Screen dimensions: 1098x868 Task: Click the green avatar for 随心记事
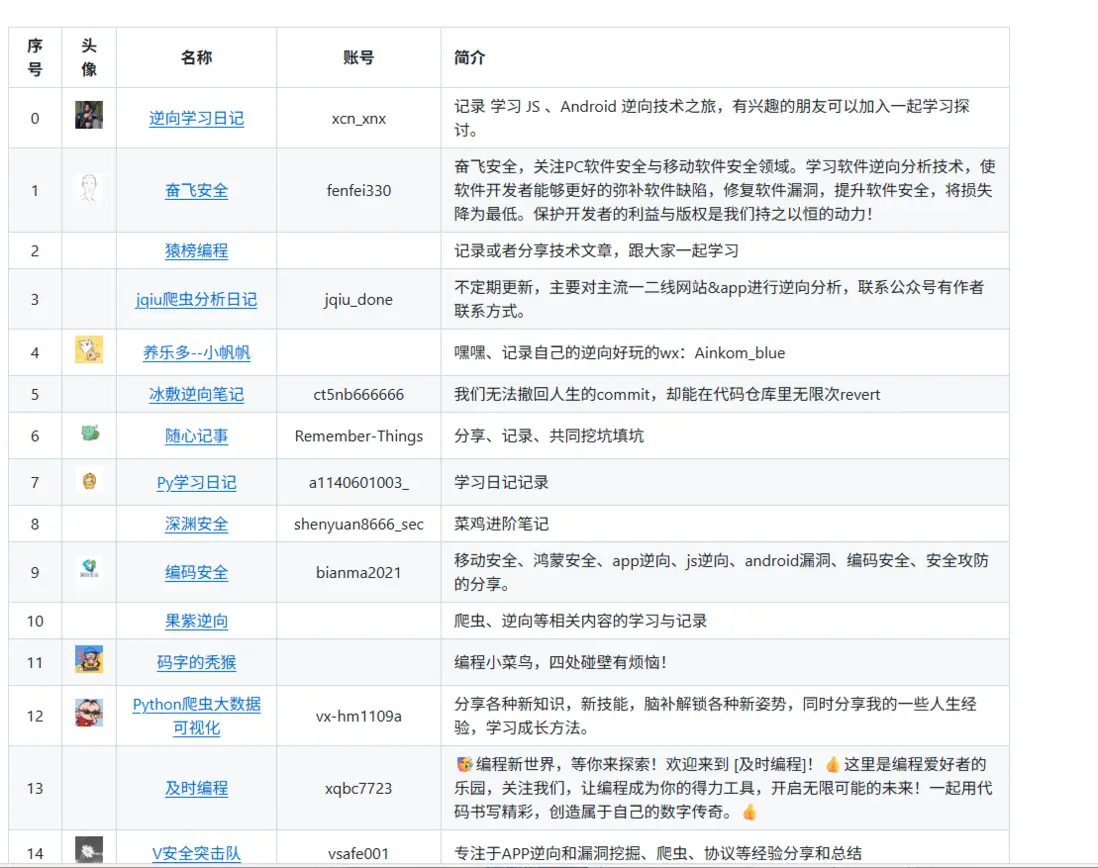tap(90, 433)
